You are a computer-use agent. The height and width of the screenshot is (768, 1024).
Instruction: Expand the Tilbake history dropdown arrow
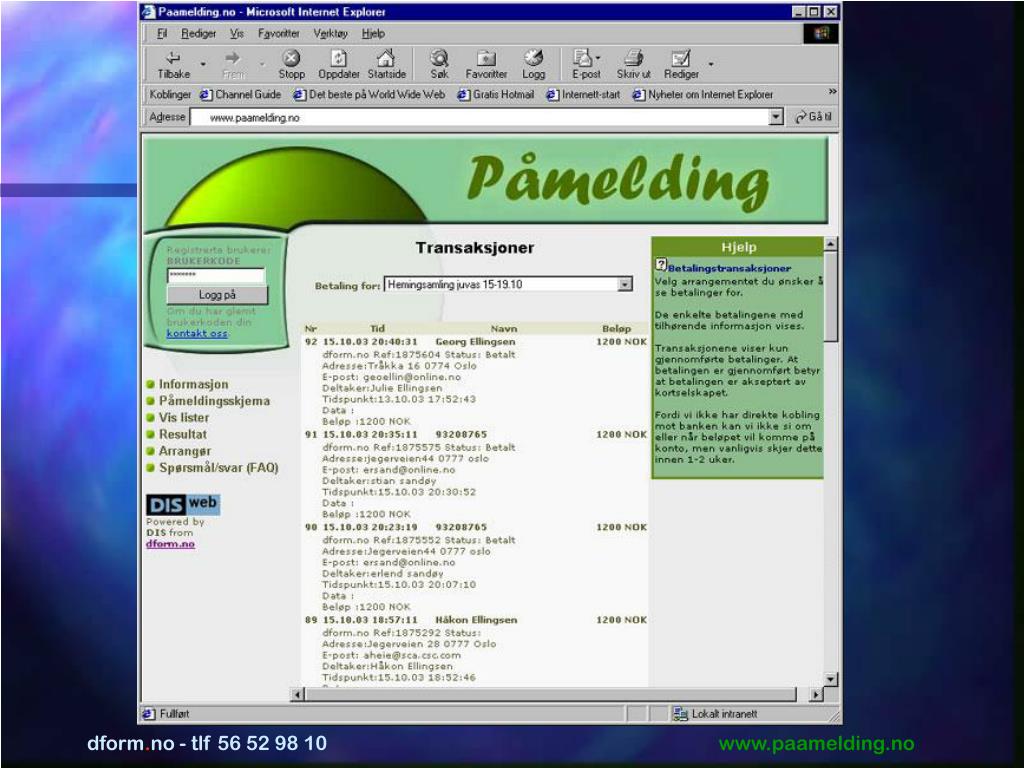pyautogui.click(x=203, y=64)
